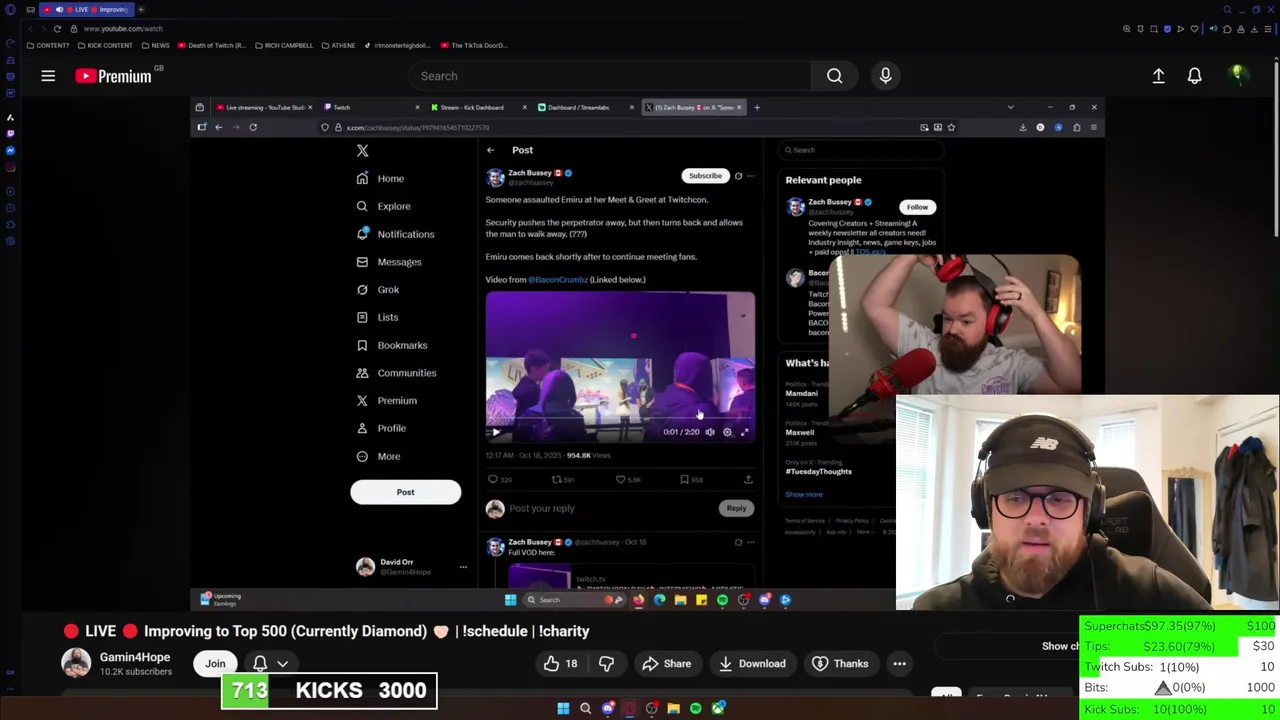This screenshot has height=720, width=1280.
Task: Click the Join channel button
Action: tap(215, 664)
